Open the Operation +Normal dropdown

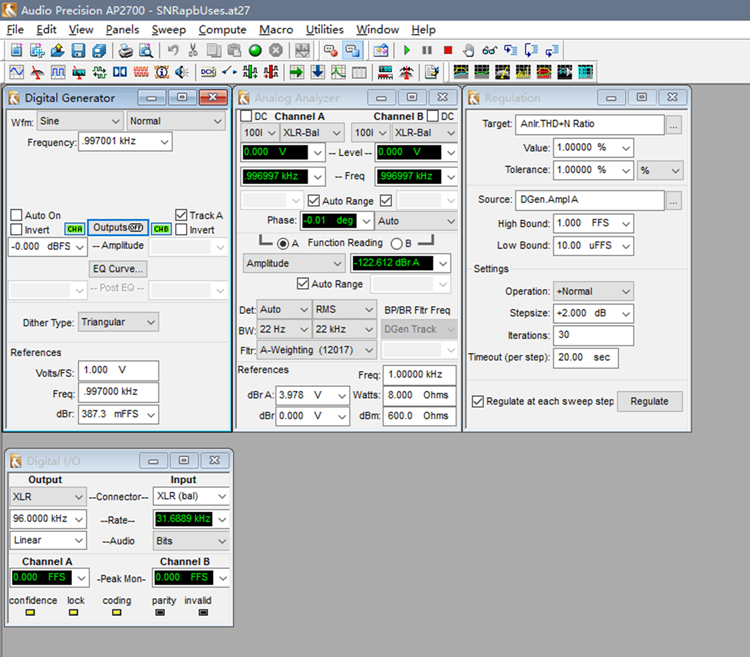593,291
